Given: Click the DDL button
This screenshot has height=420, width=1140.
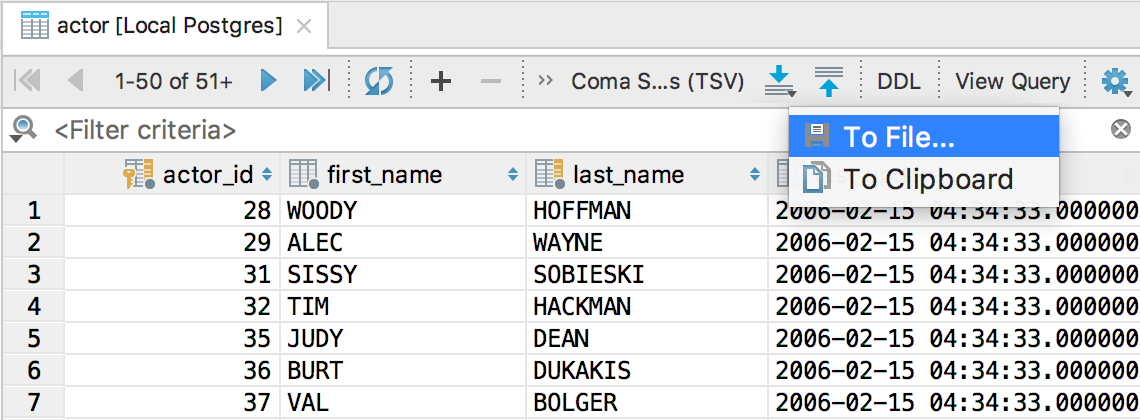Looking at the screenshot, I should [899, 81].
